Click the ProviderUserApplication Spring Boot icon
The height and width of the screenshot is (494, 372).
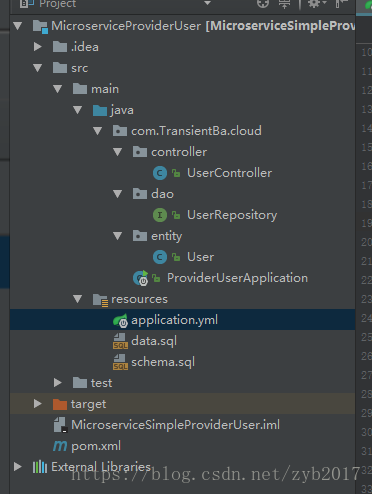[x=141, y=278]
